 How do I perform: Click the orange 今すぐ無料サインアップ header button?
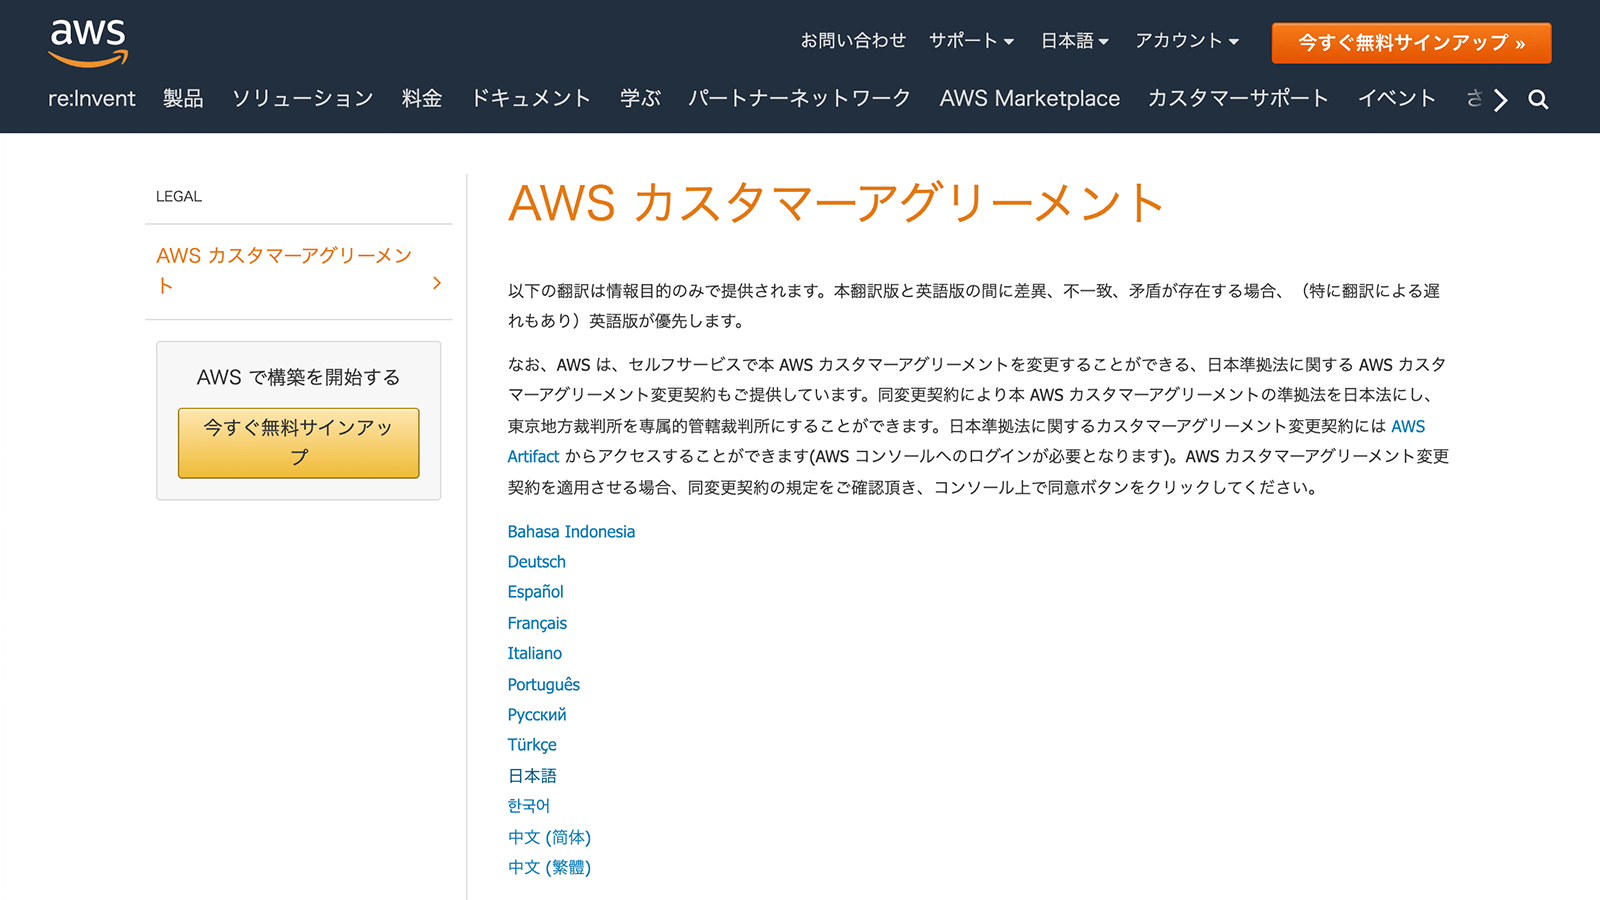pyautogui.click(x=1411, y=43)
